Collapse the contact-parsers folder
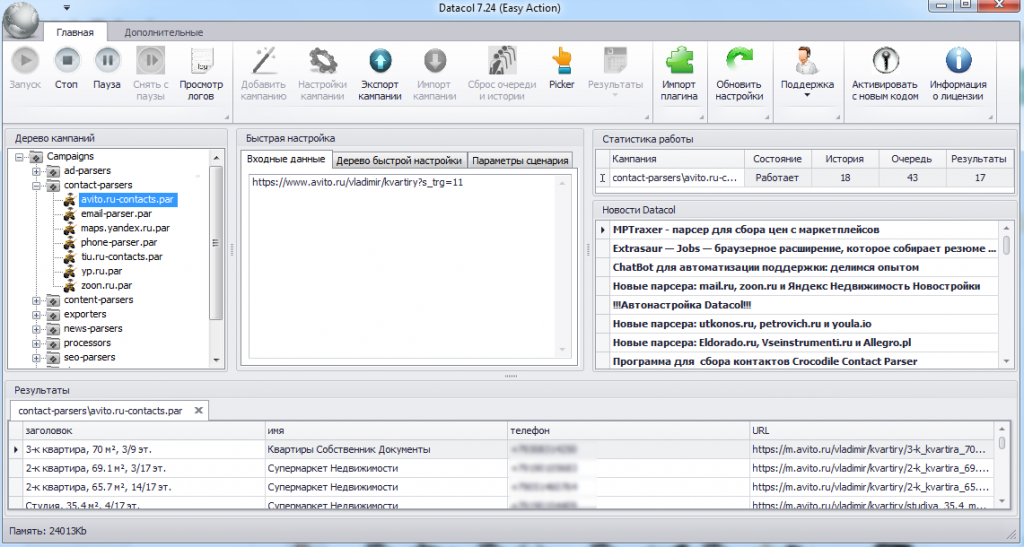 [37, 185]
